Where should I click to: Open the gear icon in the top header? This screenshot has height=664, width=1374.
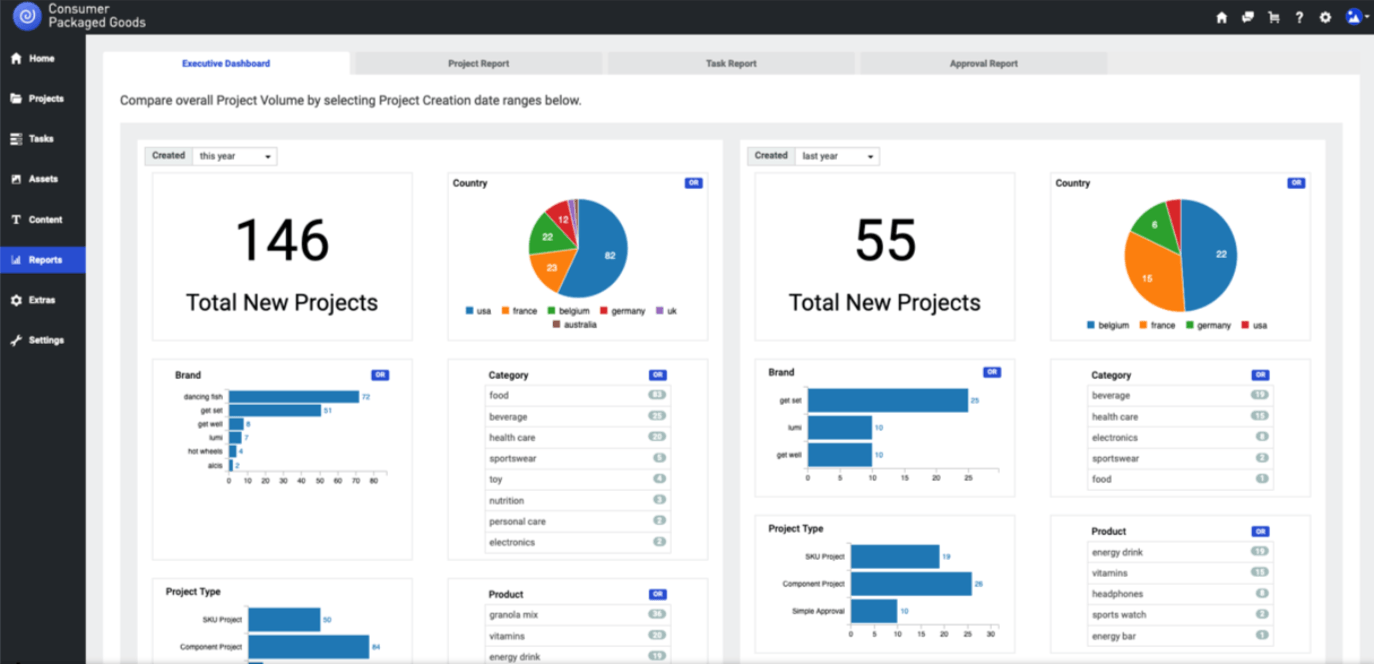[1325, 17]
